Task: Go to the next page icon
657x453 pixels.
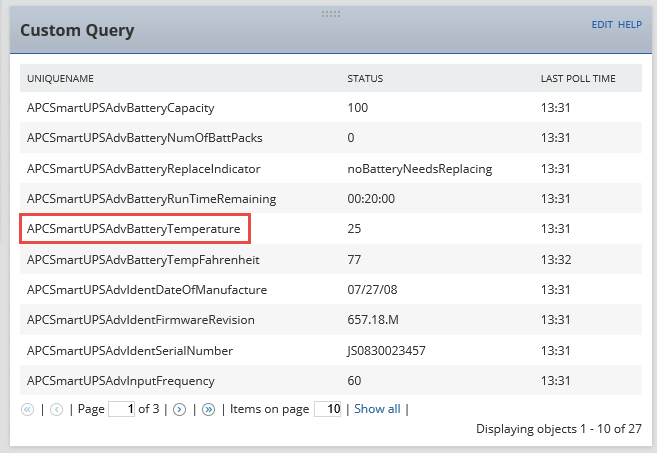Action: click(179, 409)
